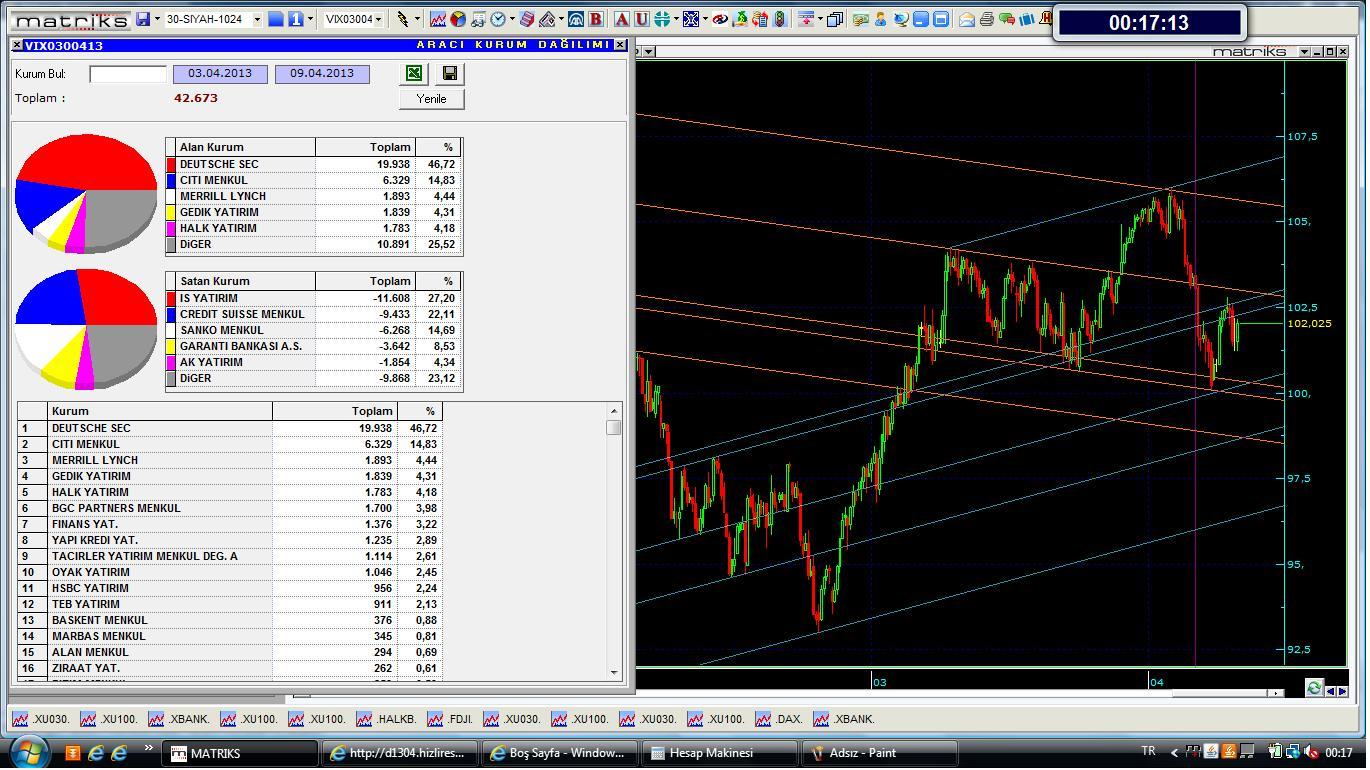The image size is (1370, 770).
Task: Switch to the .FDJI. chart tab
Action: tap(450, 719)
